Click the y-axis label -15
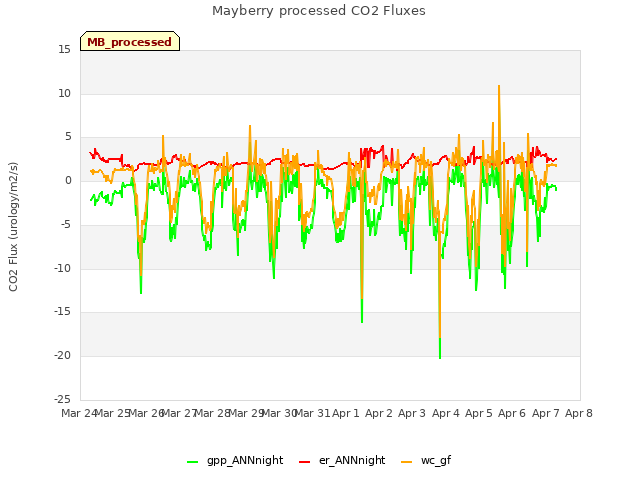640x480 pixels. pyautogui.click(x=63, y=312)
